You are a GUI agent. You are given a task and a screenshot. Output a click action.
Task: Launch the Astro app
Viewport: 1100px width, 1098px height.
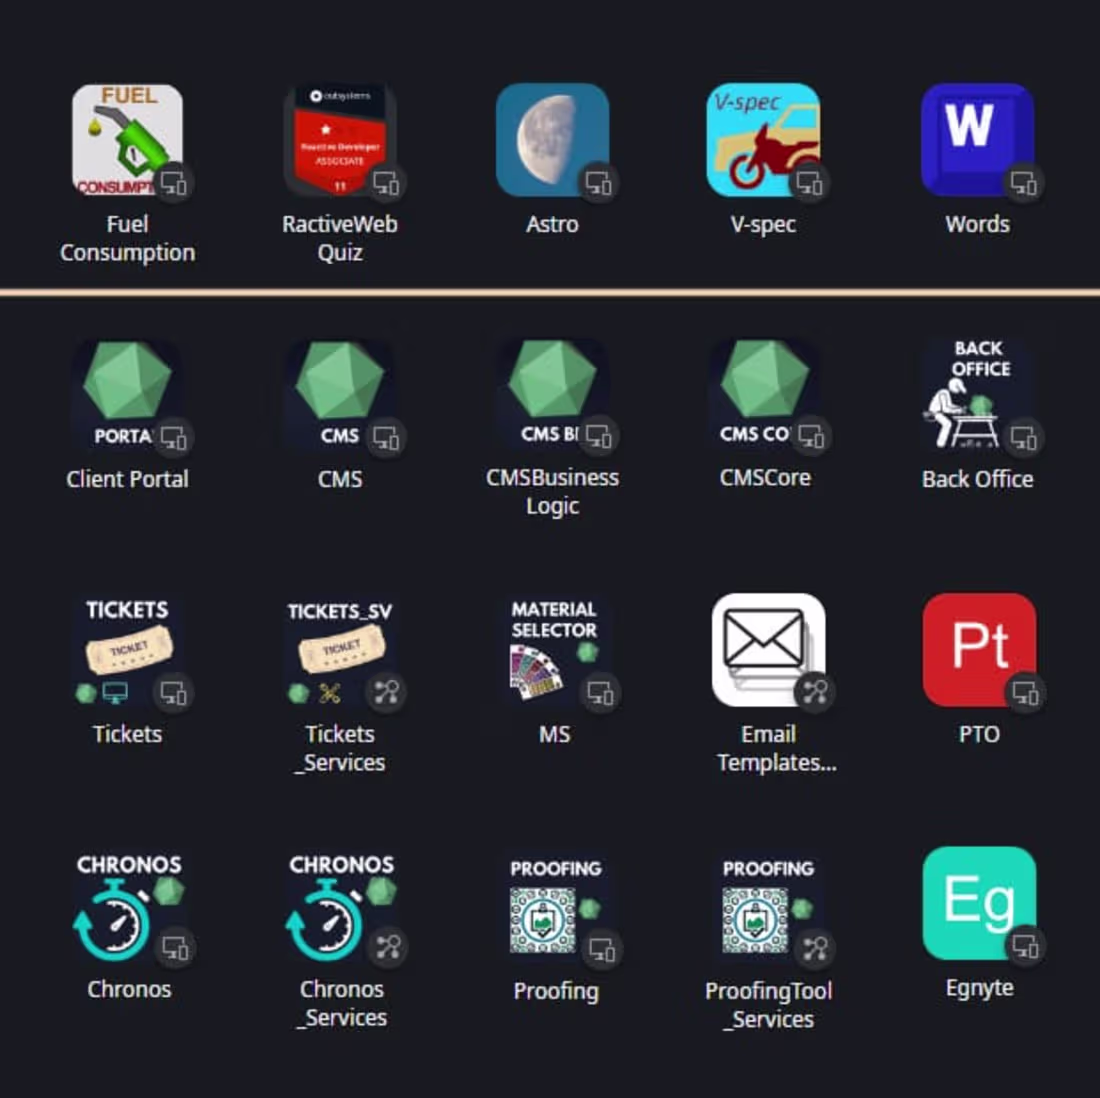pos(553,140)
